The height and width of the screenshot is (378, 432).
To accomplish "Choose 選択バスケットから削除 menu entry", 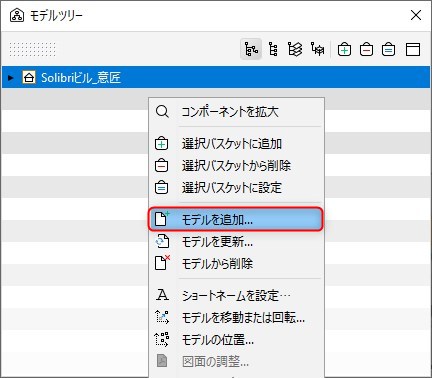I will (236, 166).
